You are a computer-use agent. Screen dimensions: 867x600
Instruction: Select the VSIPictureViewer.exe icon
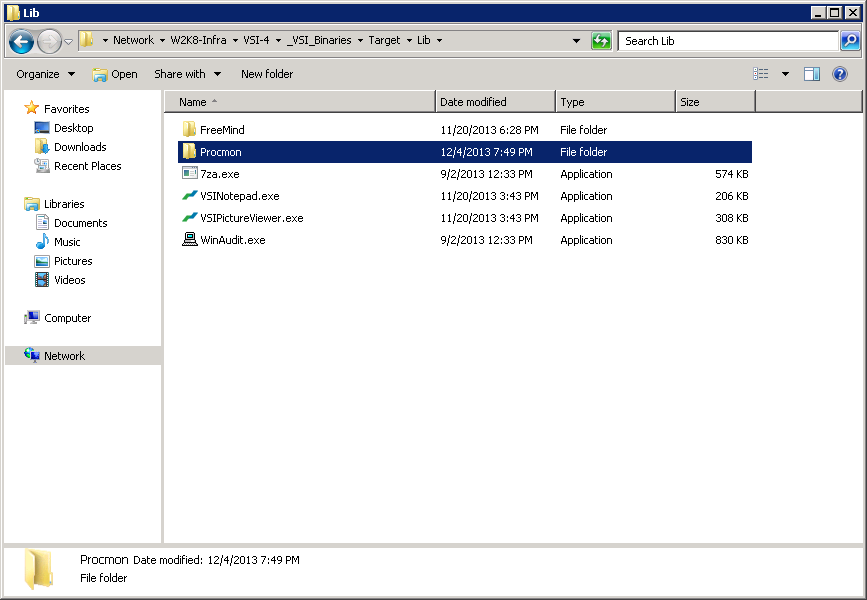click(189, 217)
